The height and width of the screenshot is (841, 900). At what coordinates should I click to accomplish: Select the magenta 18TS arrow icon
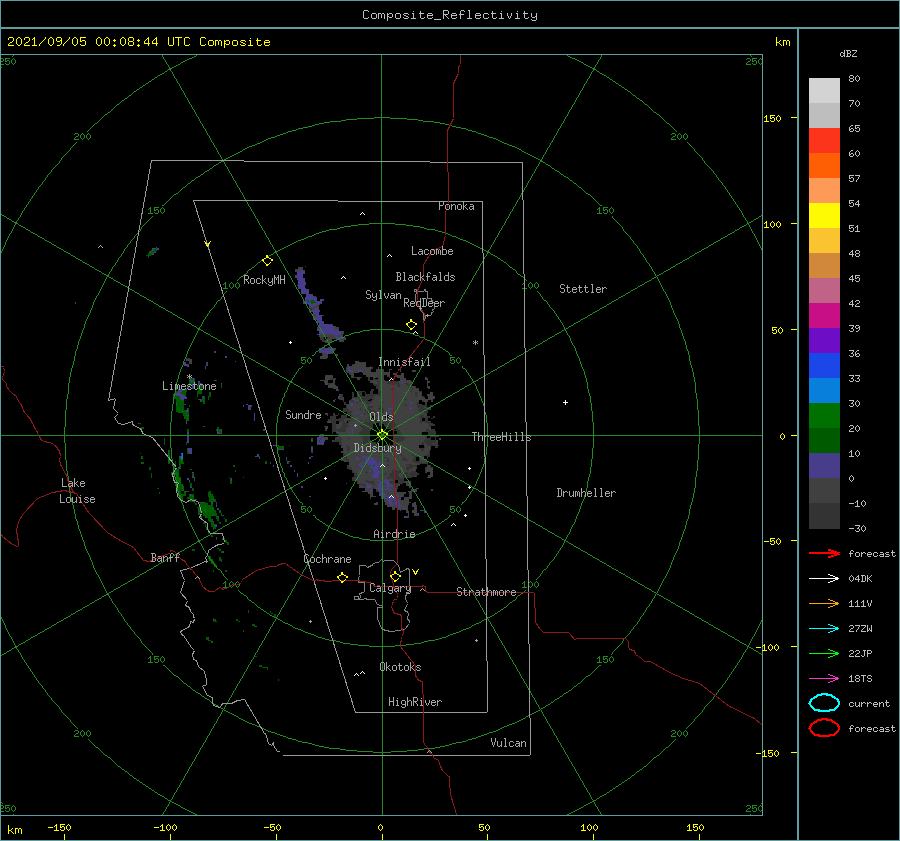point(824,678)
